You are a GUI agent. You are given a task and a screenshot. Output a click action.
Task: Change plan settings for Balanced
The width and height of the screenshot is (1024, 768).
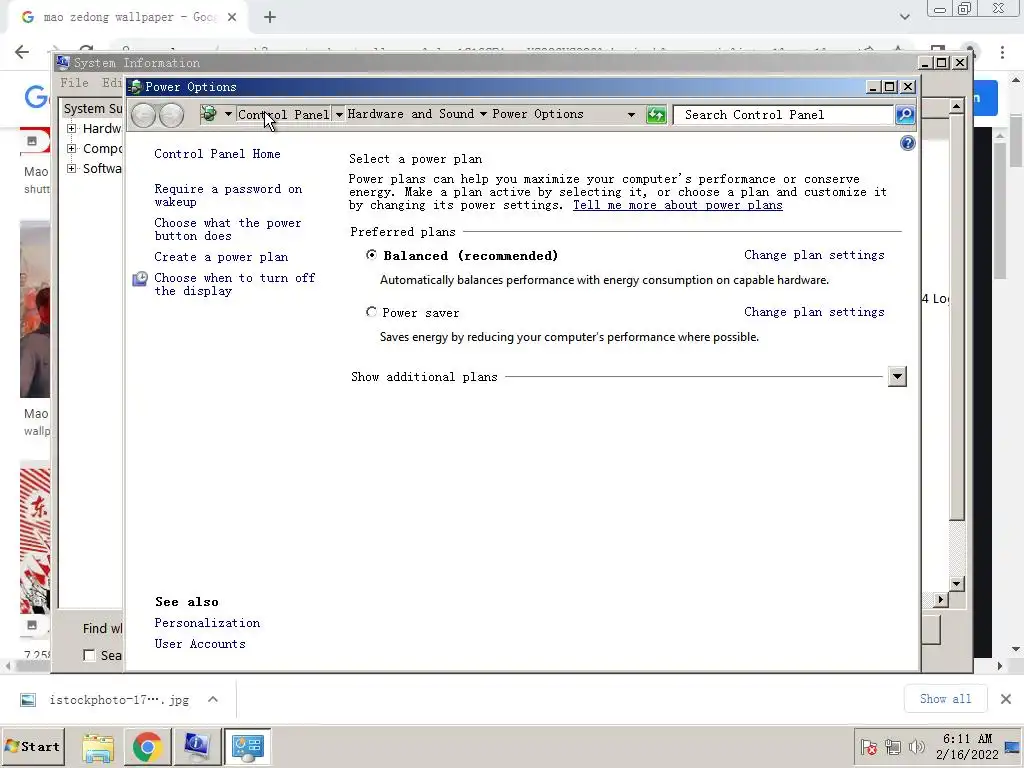(x=814, y=255)
